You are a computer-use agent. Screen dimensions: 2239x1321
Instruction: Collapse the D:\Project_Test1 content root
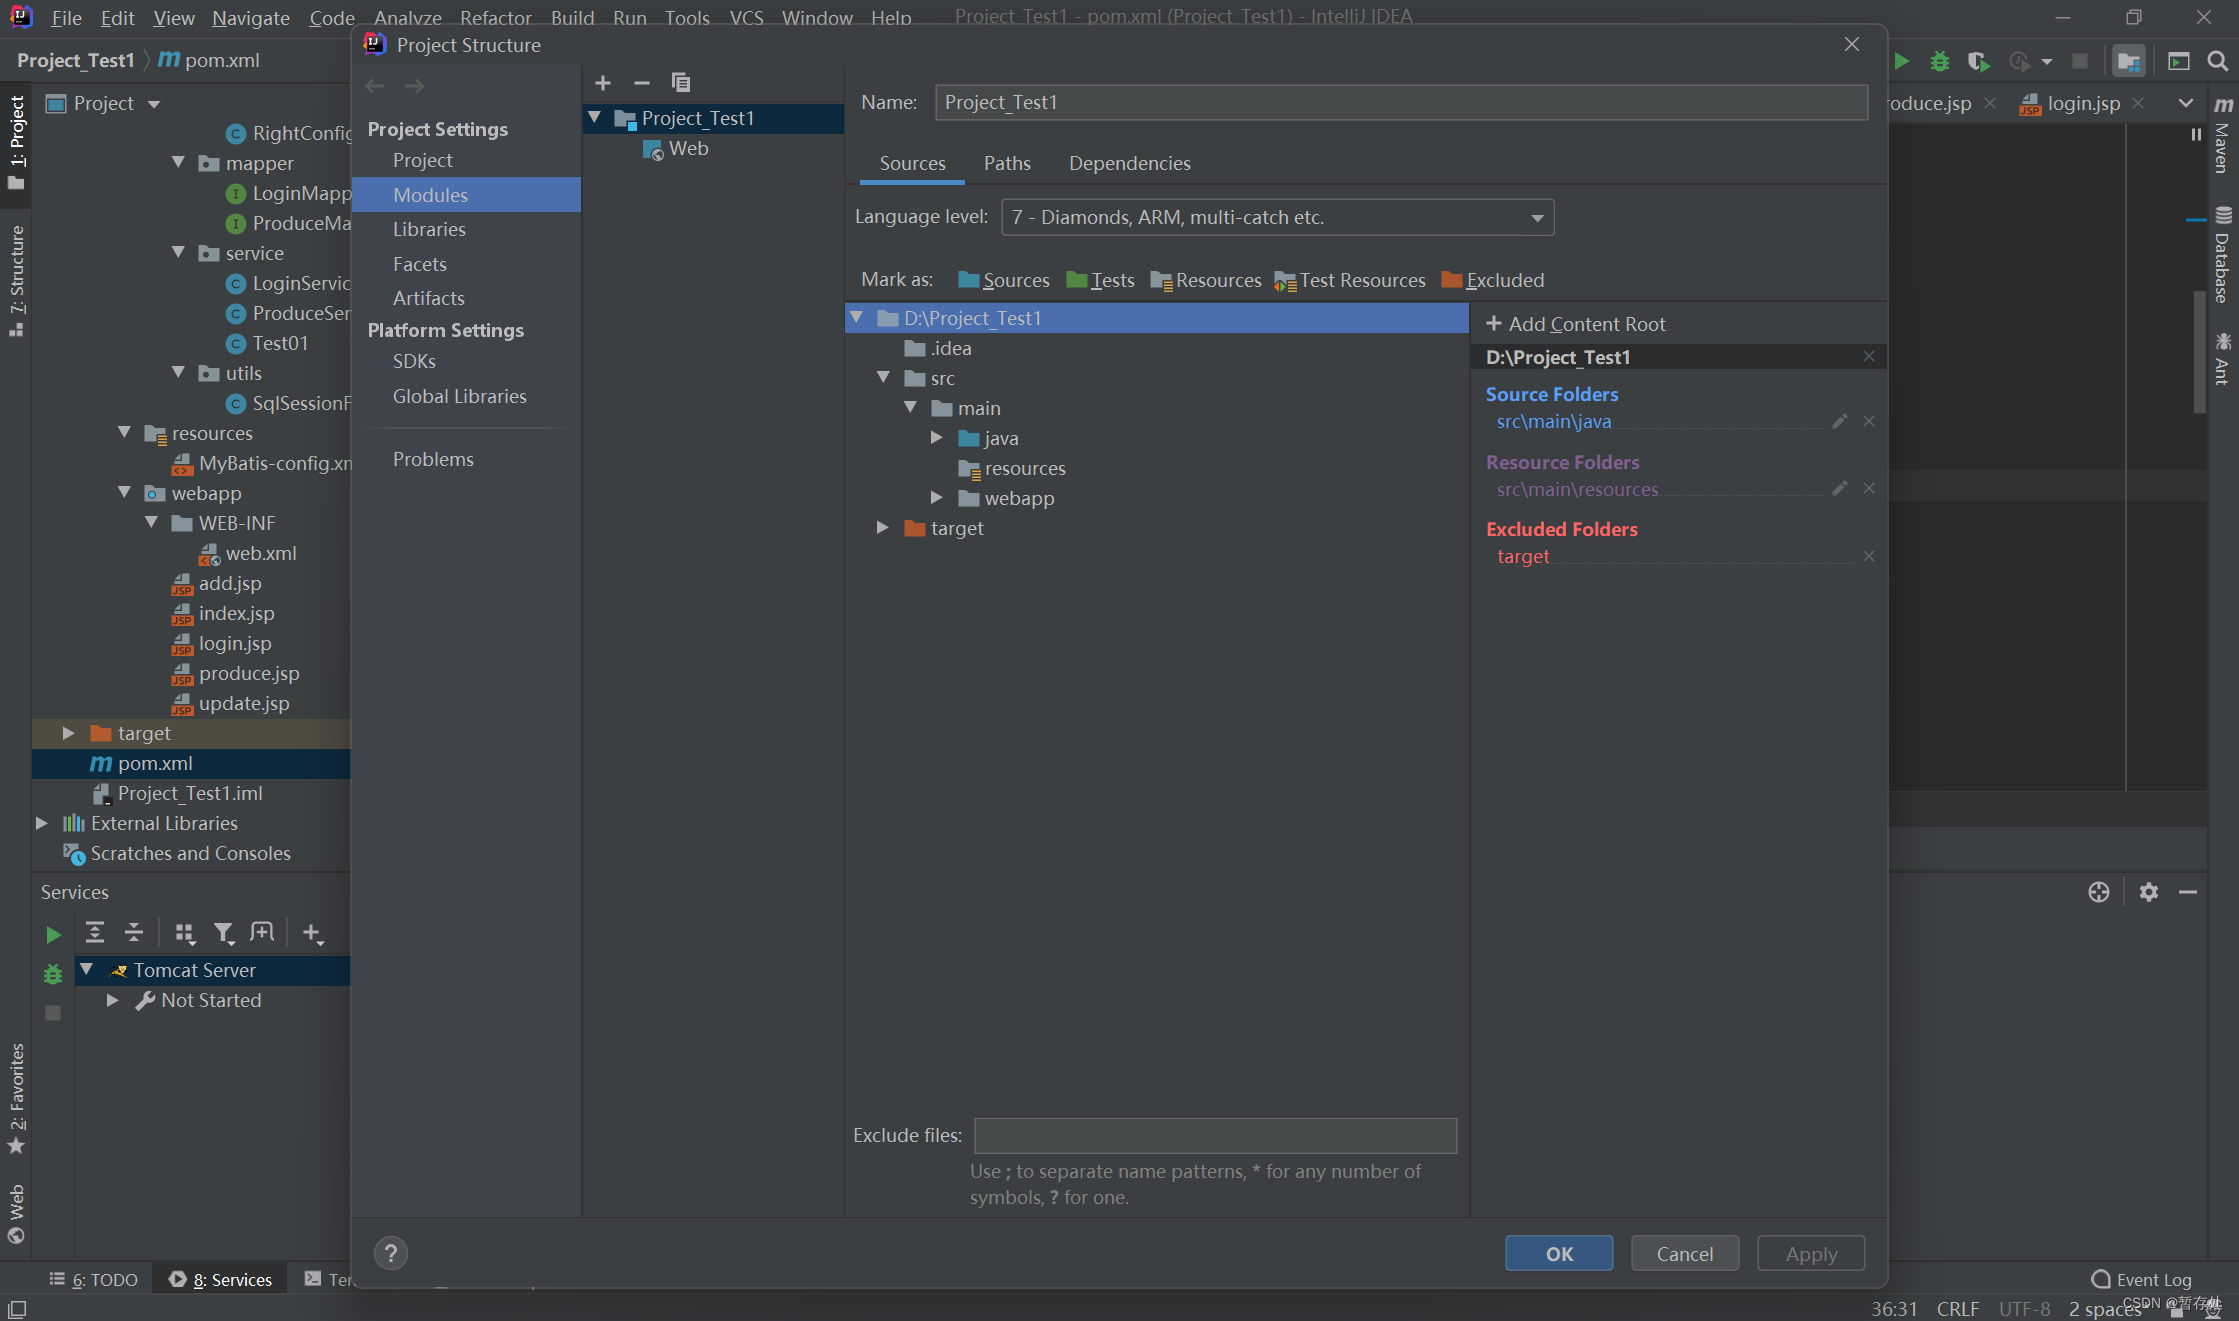pos(857,317)
